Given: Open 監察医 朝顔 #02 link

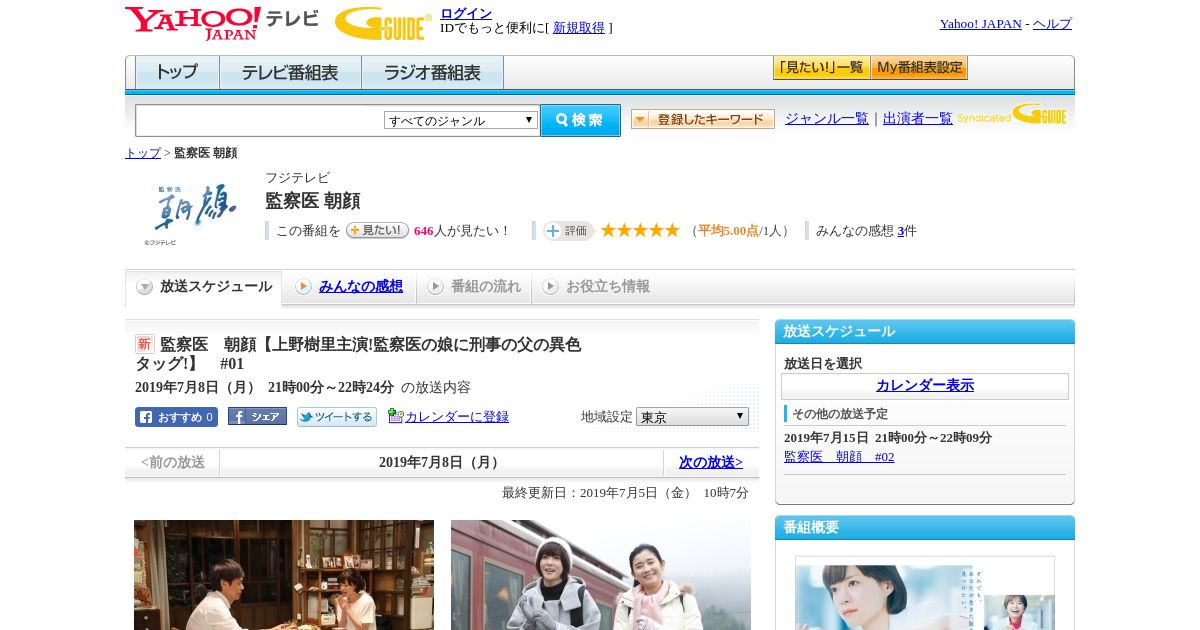Looking at the screenshot, I should (x=839, y=457).
